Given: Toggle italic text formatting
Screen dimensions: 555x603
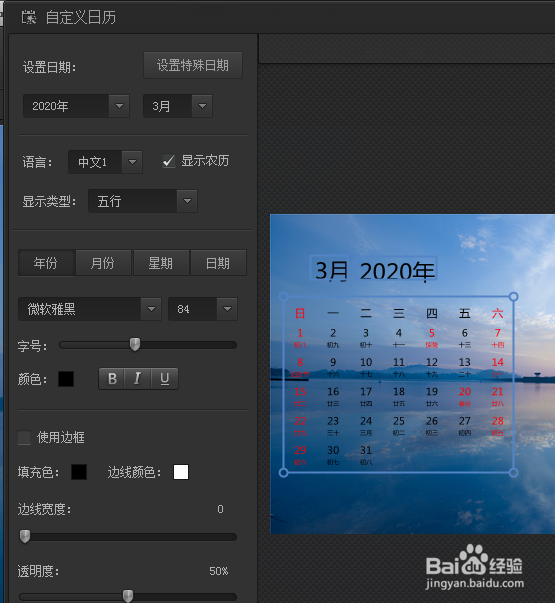Looking at the screenshot, I should pos(137,379).
